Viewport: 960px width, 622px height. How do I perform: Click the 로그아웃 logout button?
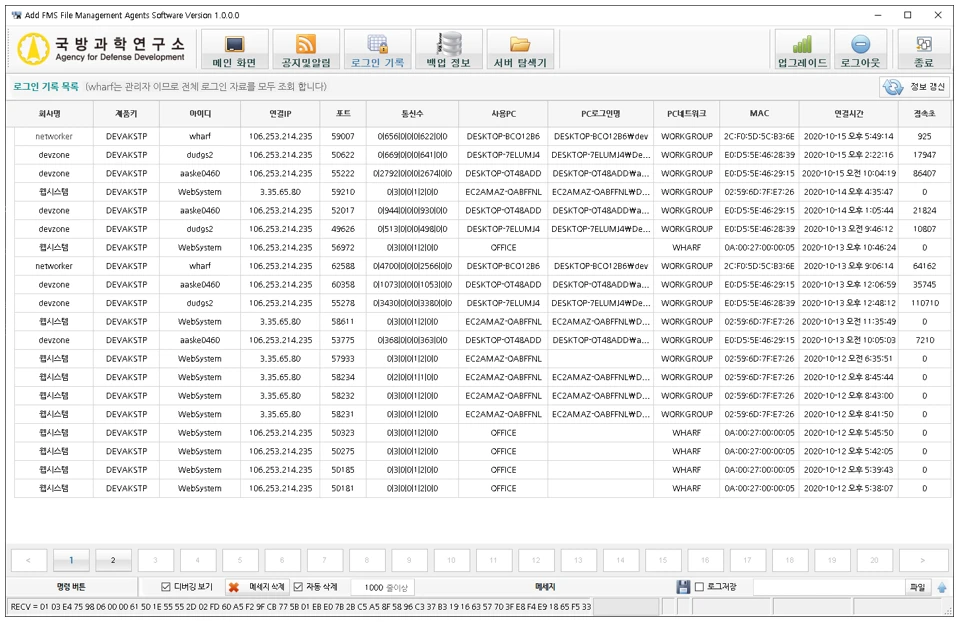[x=860, y=49]
